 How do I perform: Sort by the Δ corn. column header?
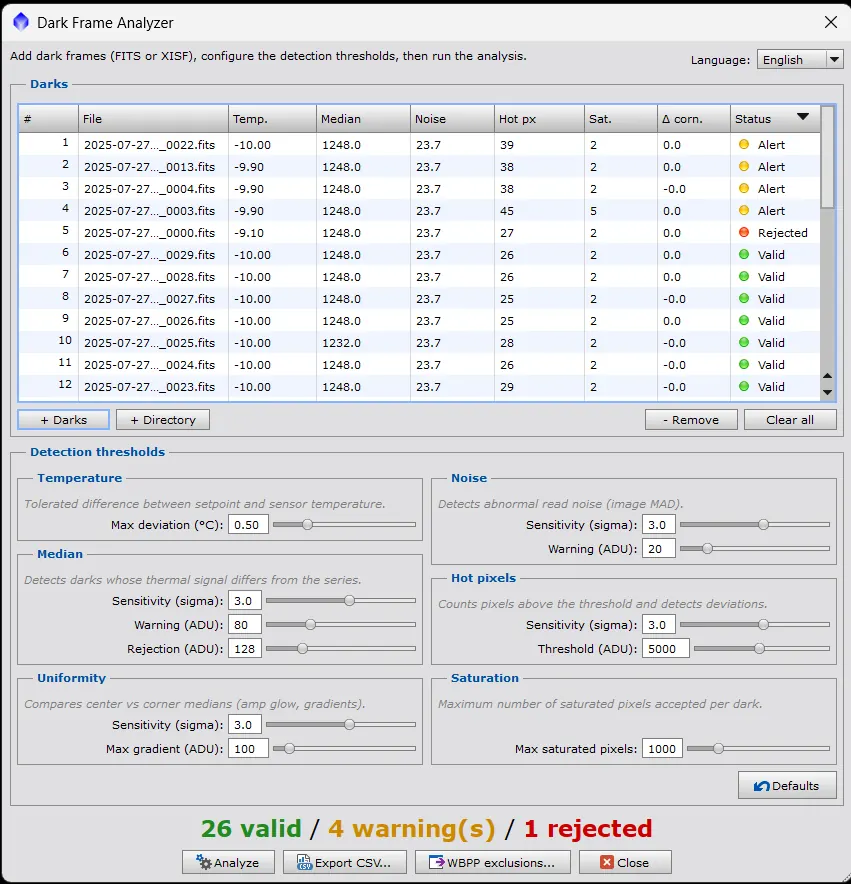(694, 119)
